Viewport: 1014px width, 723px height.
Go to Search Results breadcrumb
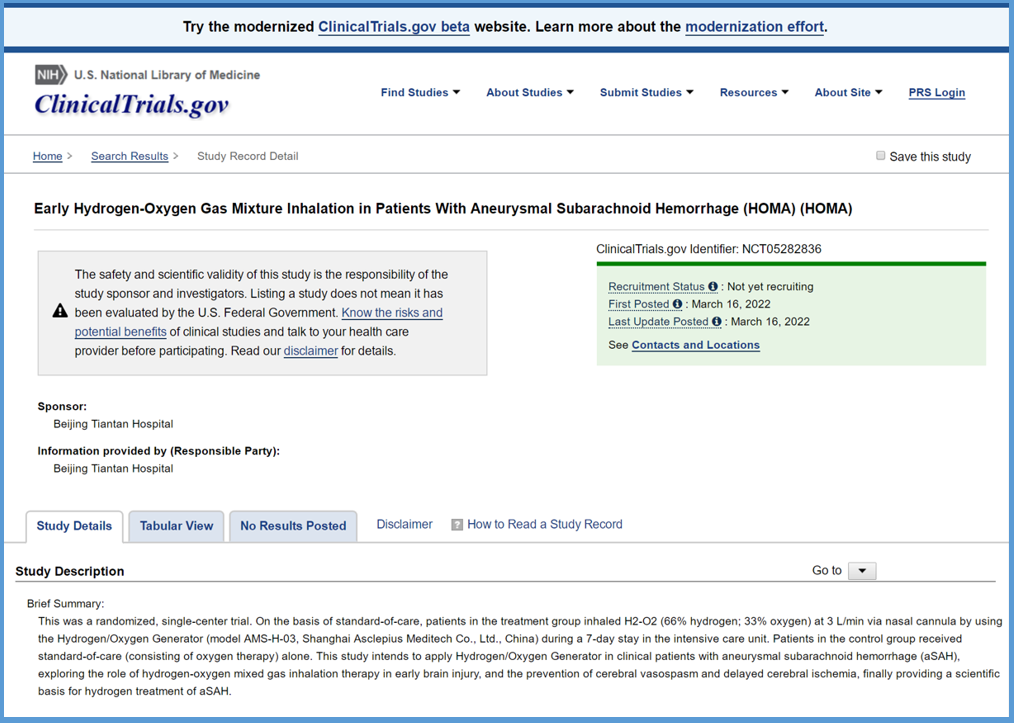pyautogui.click(x=129, y=156)
